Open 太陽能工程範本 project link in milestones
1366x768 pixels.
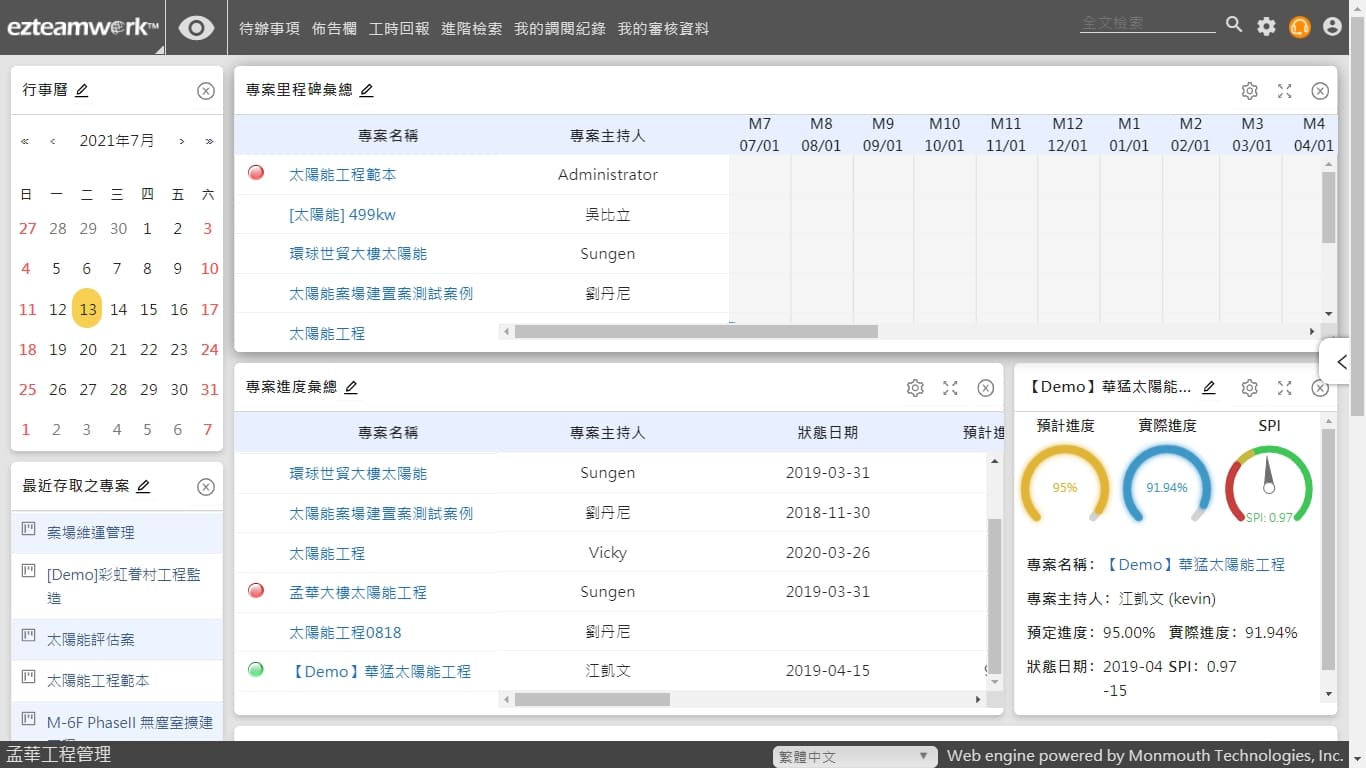pyautogui.click(x=342, y=175)
